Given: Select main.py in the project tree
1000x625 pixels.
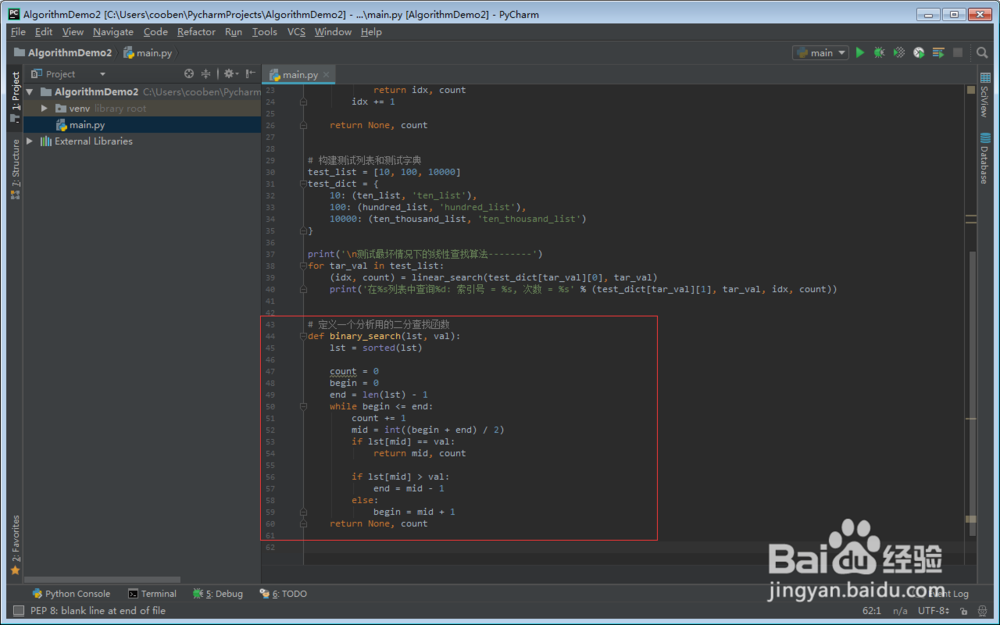Looking at the screenshot, I should [142, 125].
